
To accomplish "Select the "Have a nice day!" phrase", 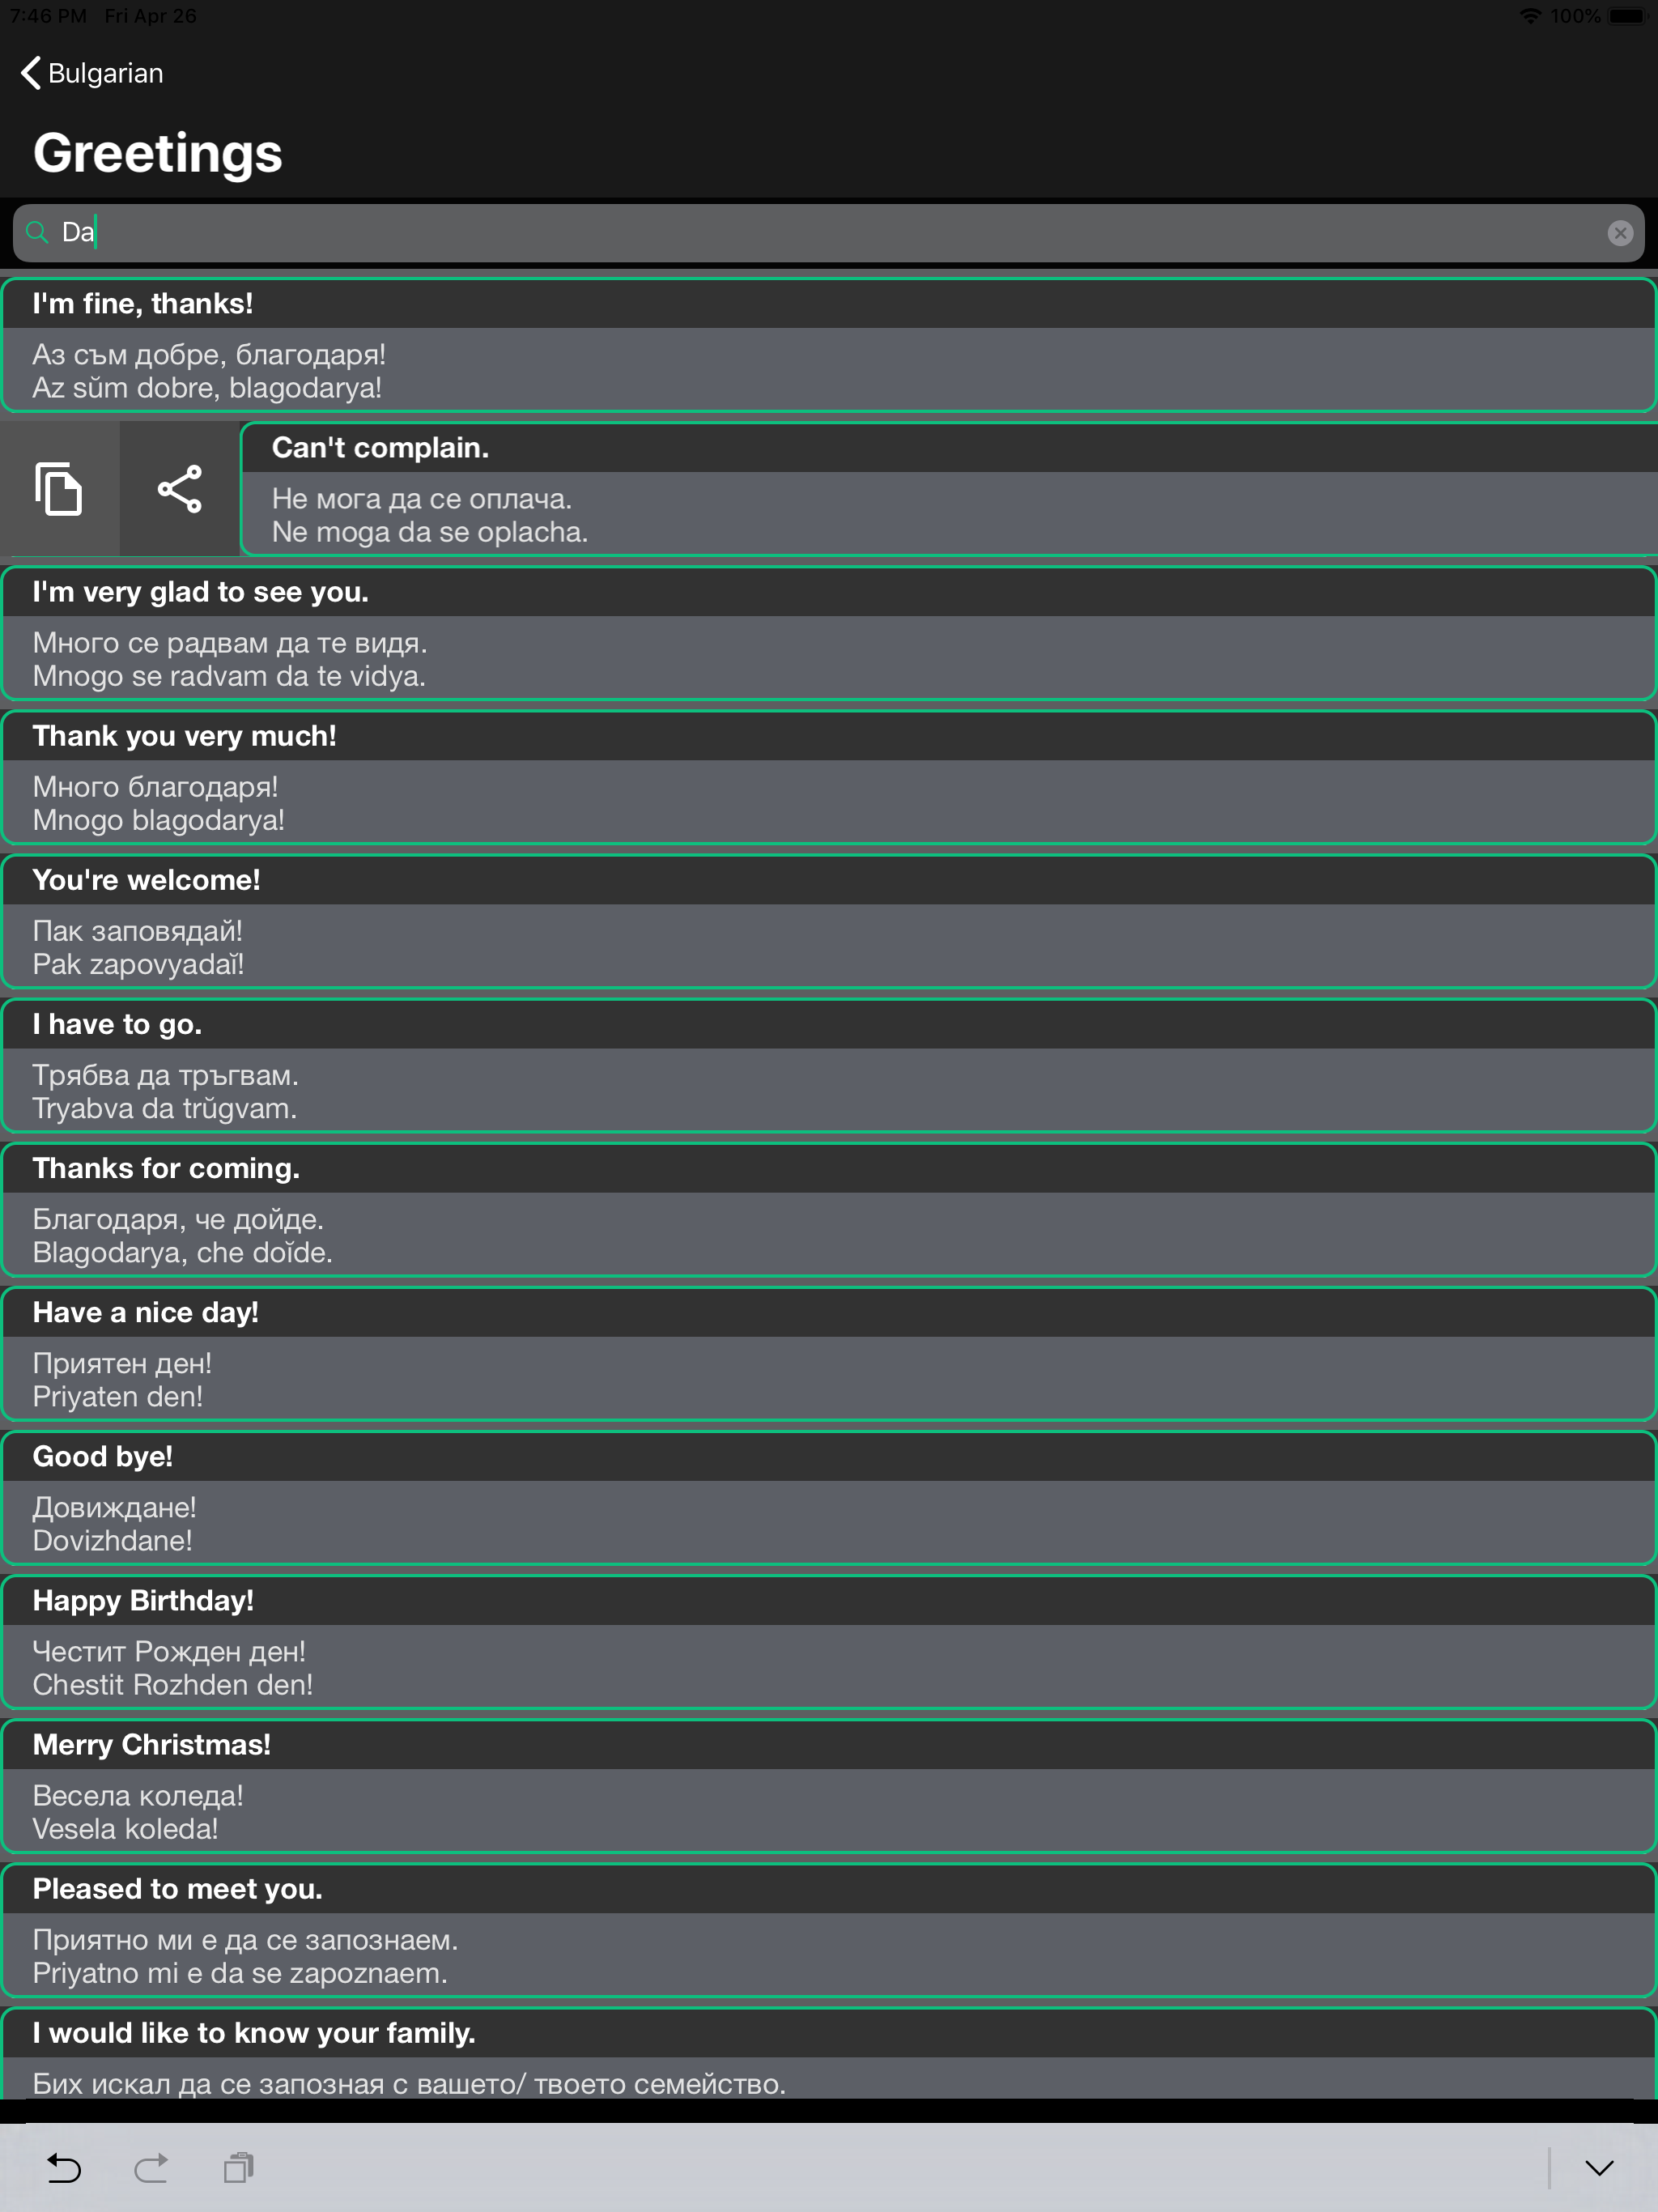I will (x=828, y=1353).
